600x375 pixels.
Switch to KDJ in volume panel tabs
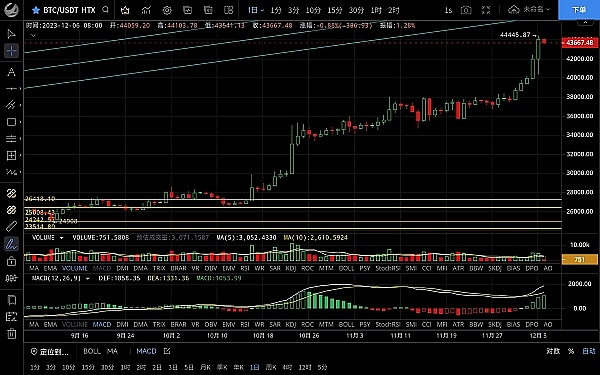pos(291,269)
